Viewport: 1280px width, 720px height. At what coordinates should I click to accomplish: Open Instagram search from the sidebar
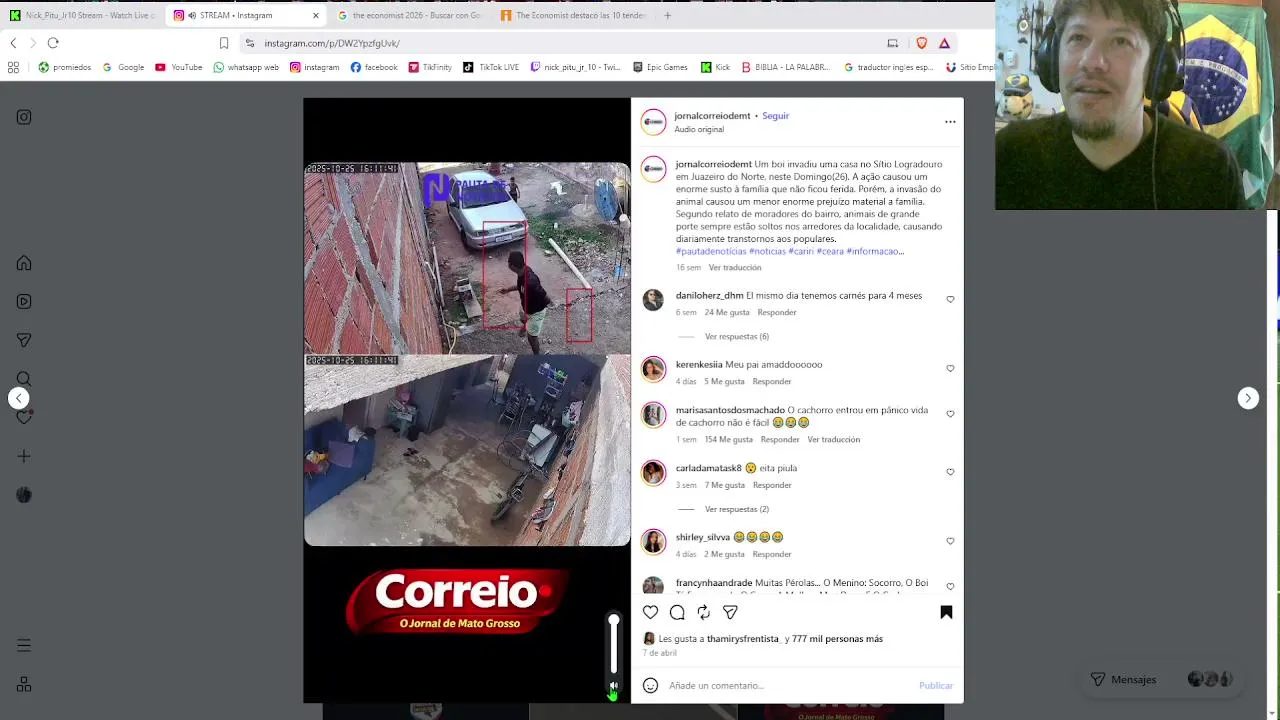click(24, 379)
